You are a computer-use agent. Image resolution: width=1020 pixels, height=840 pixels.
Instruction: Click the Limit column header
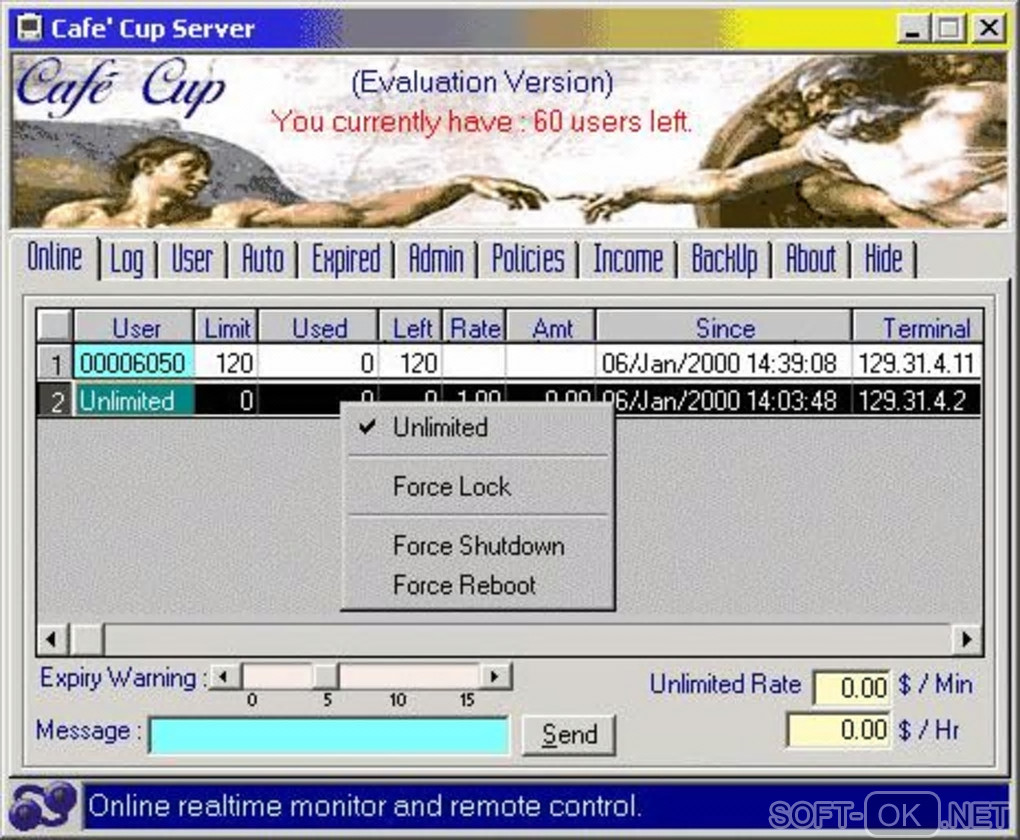226,327
